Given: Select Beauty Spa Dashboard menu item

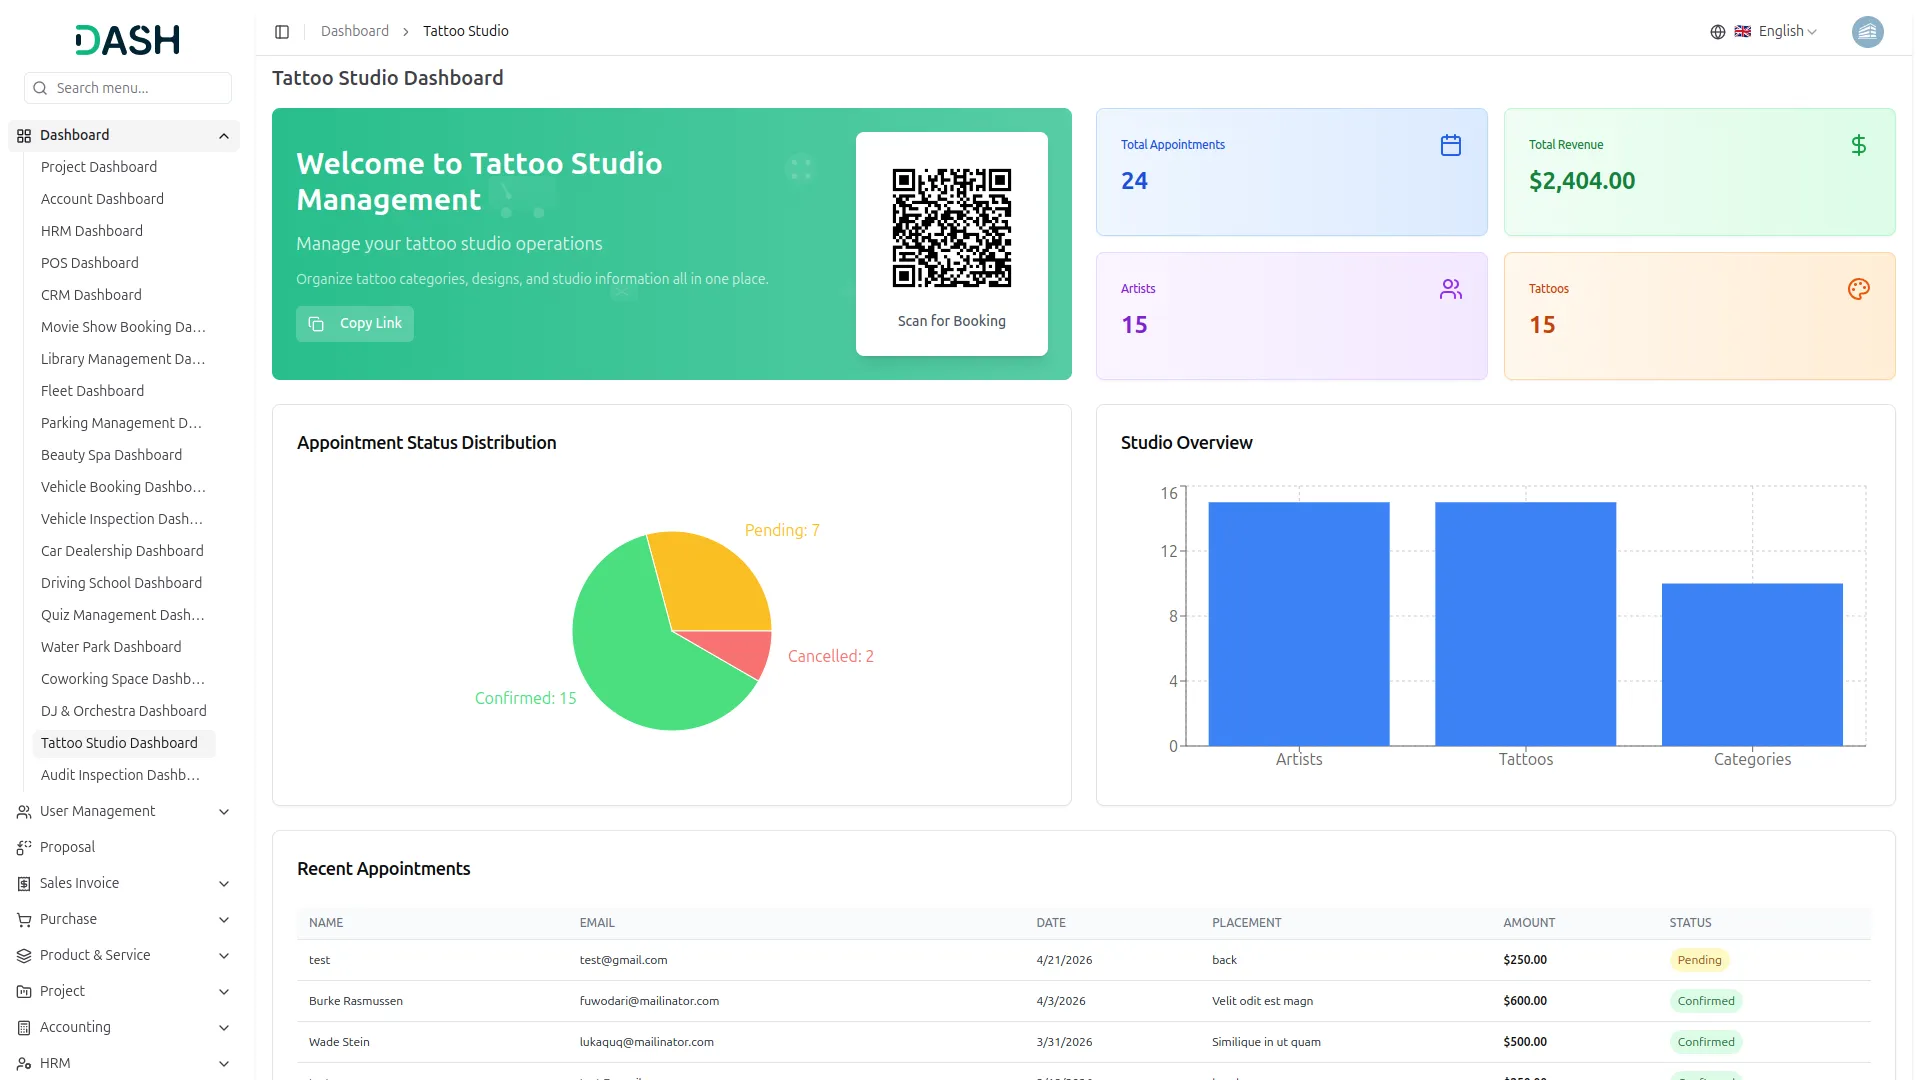Looking at the screenshot, I should pos(111,455).
